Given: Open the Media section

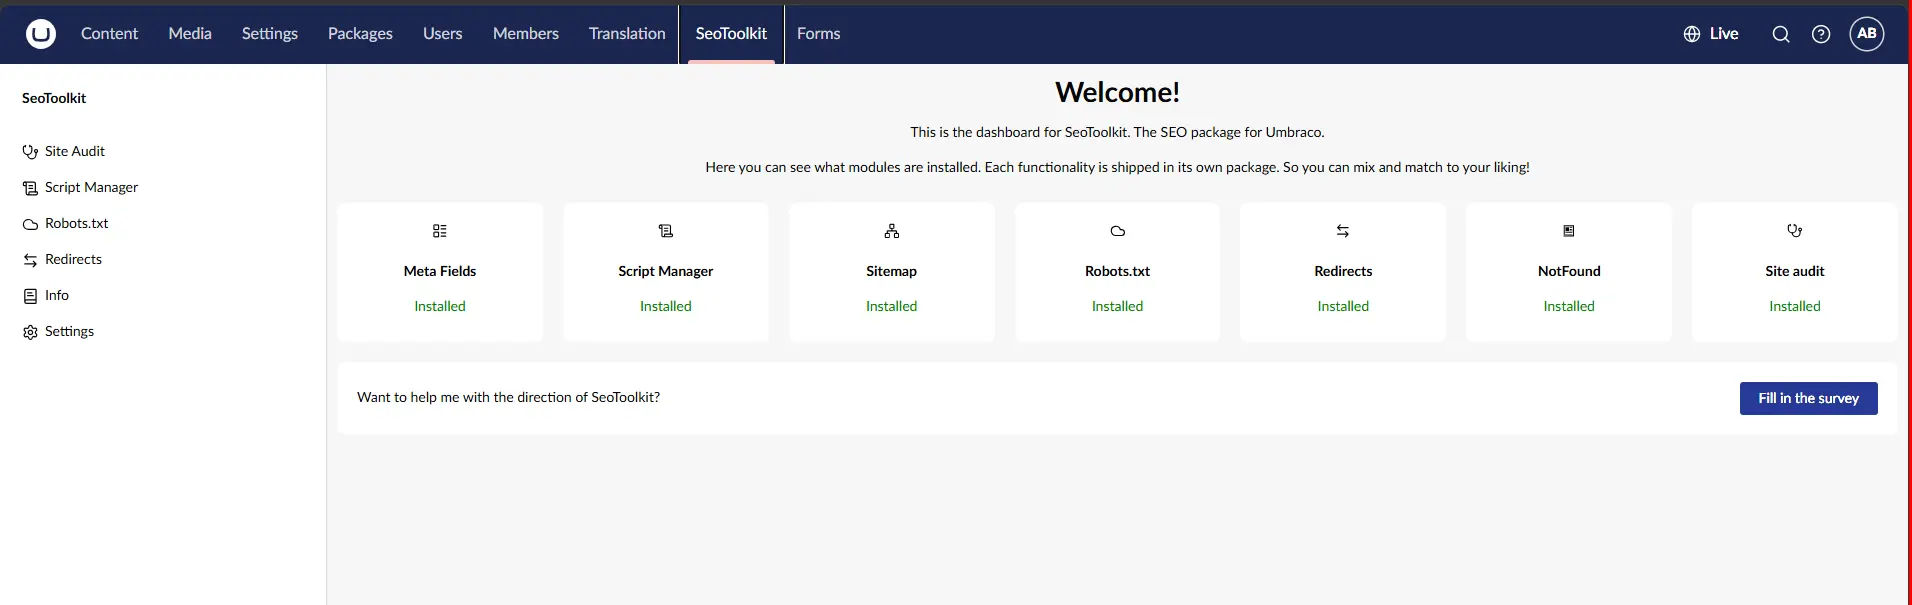Looking at the screenshot, I should click(190, 34).
